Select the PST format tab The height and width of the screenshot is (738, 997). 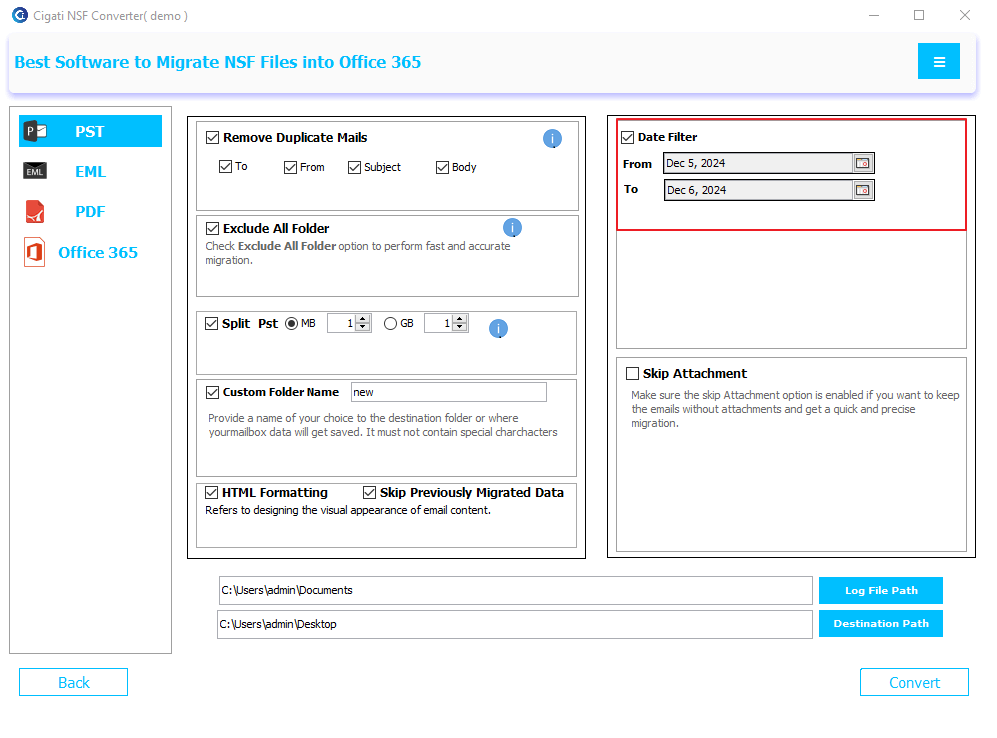click(x=90, y=131)
